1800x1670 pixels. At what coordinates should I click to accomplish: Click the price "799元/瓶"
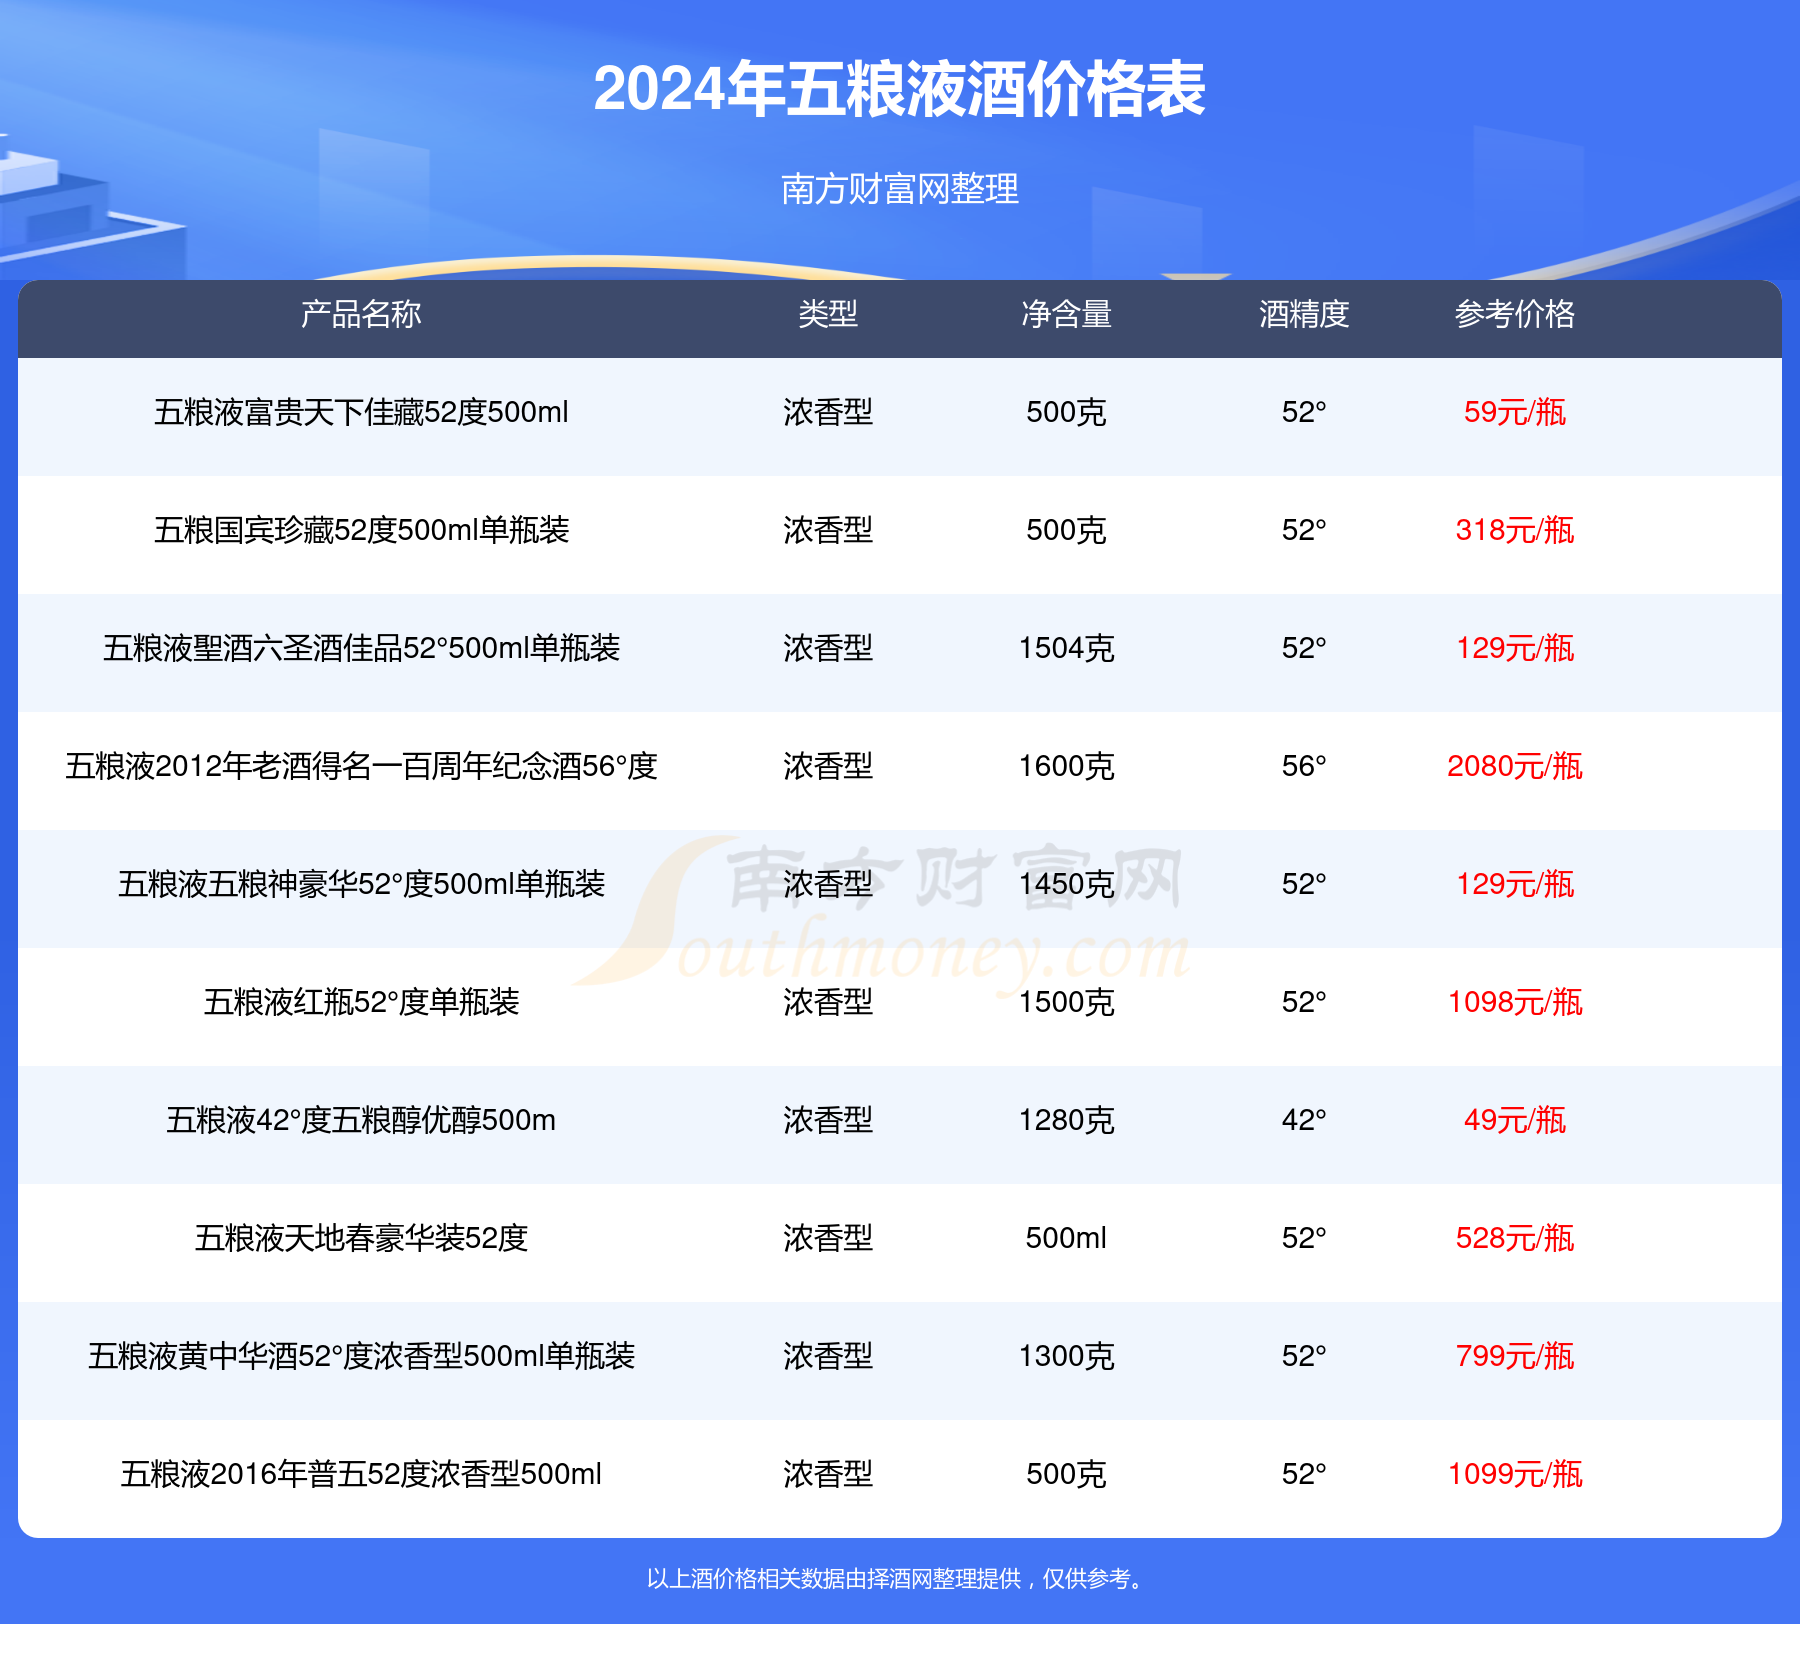click(1515, 1356)
